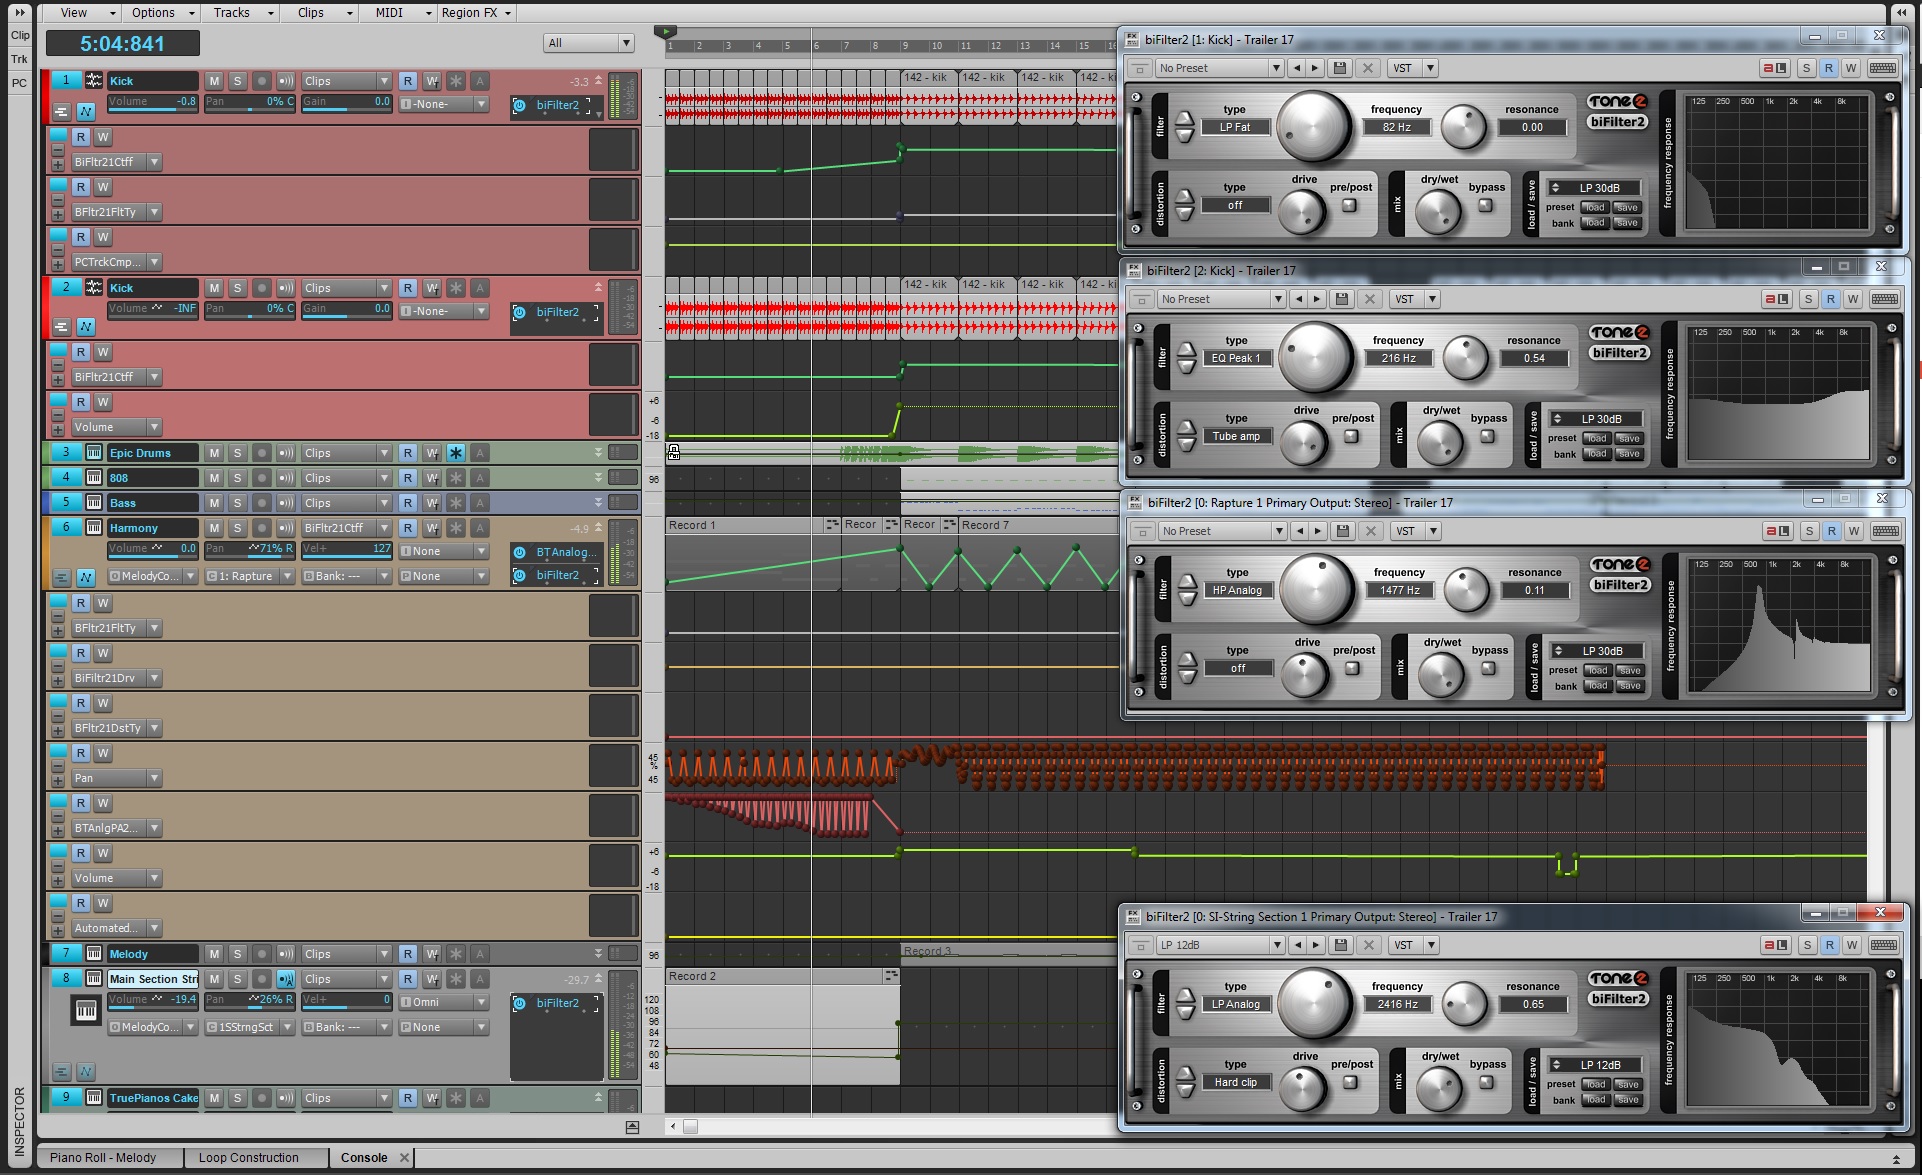Mute the TruePianos Cake track
This screenshot has width=1922, height=1175.
coord(214,1098)
